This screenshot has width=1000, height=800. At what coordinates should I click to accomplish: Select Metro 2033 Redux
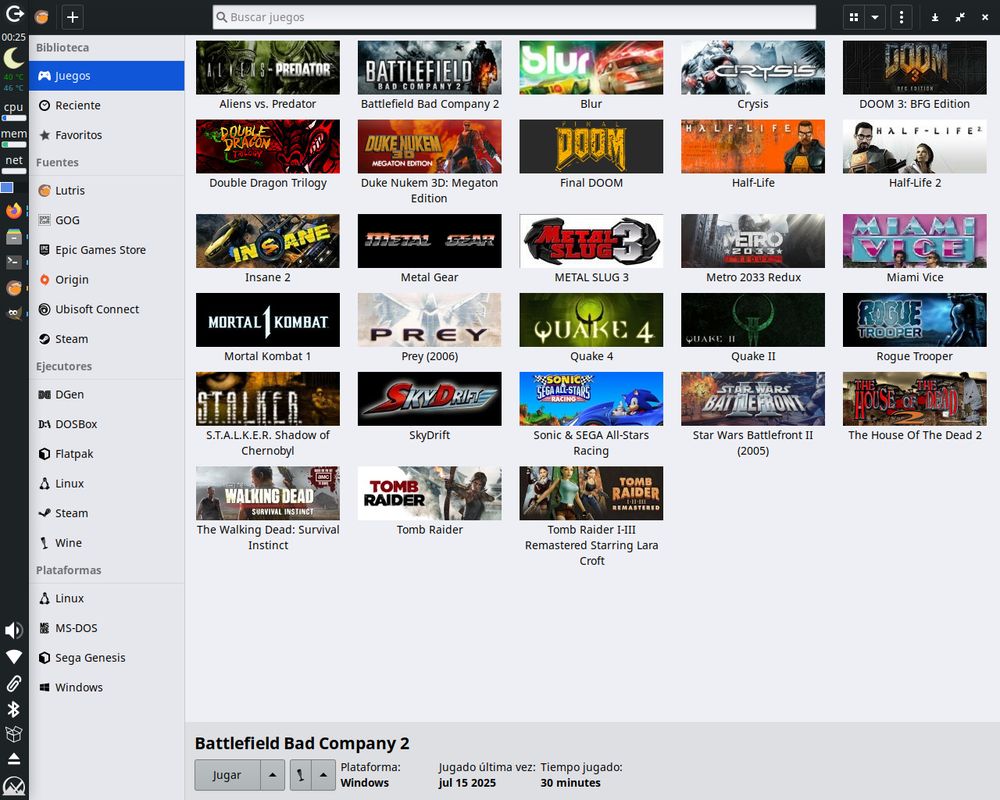753,249
